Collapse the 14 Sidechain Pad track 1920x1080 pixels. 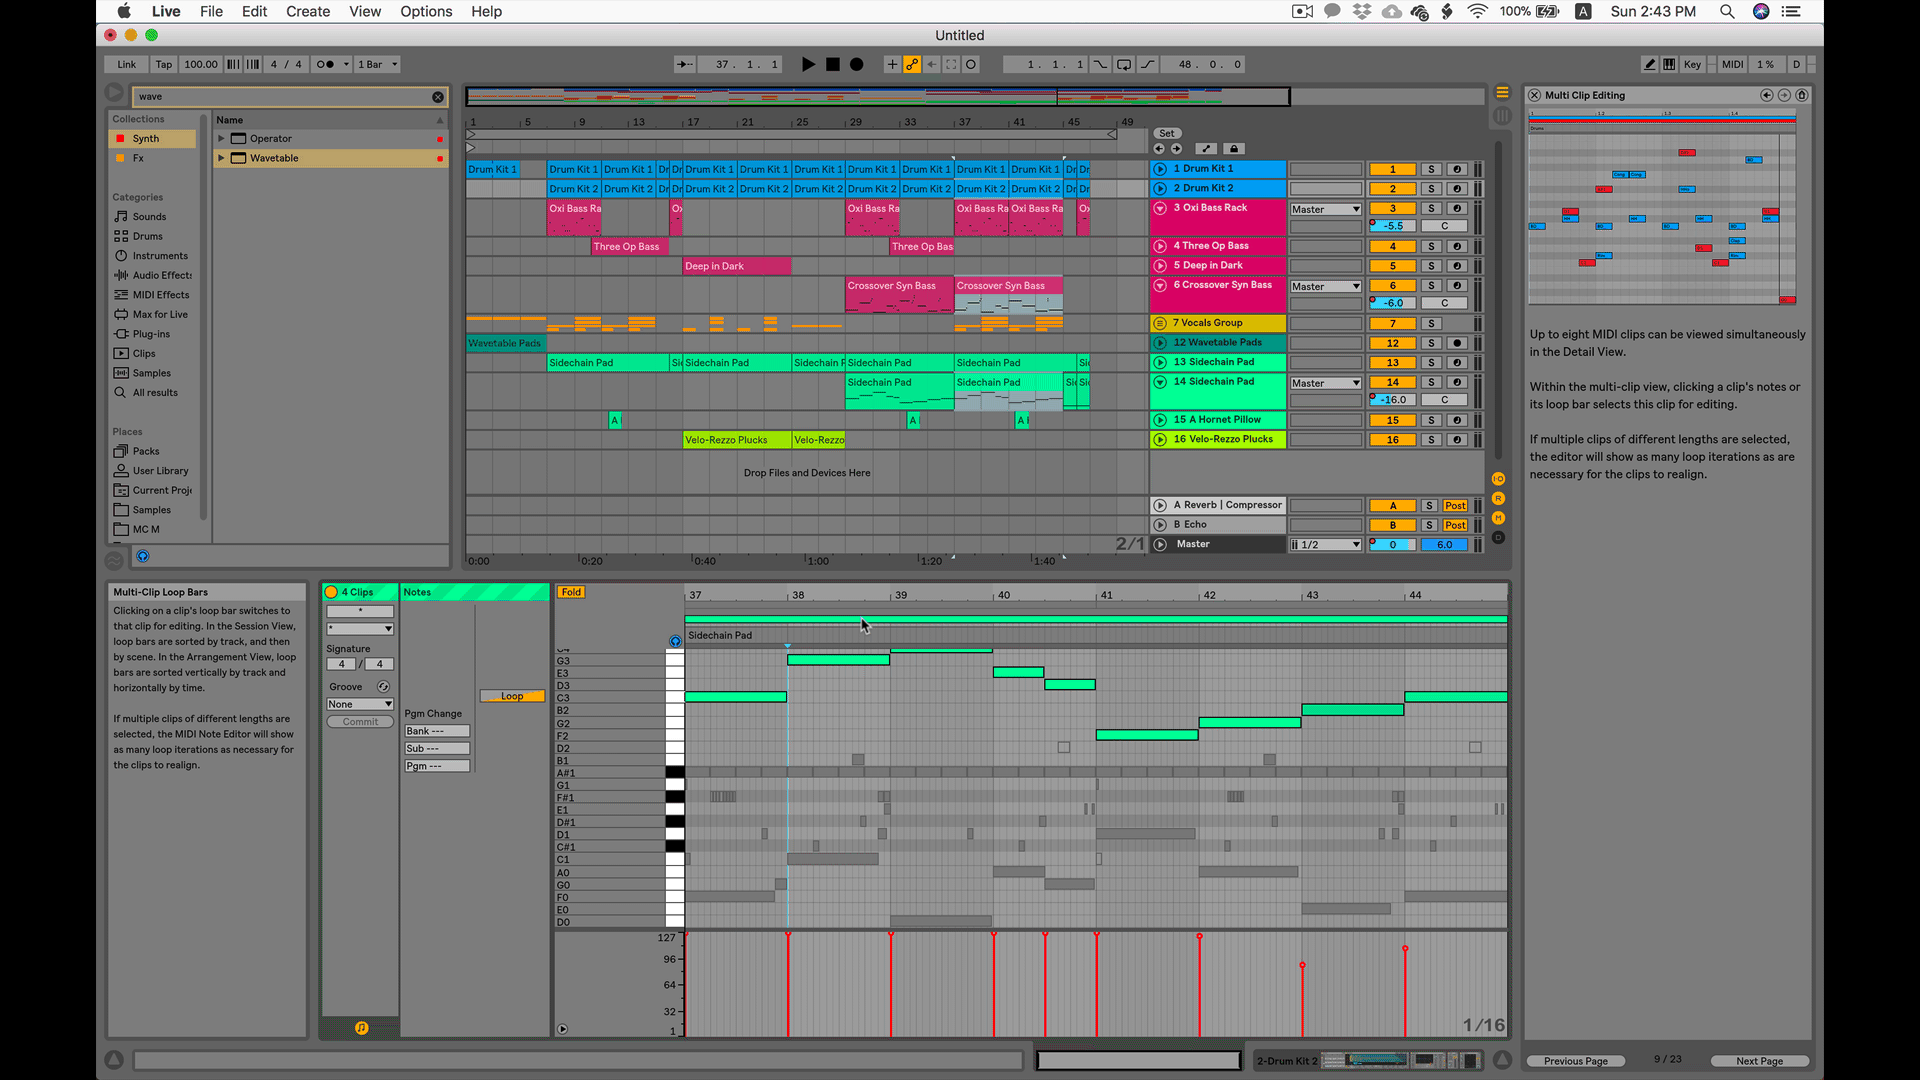coord(1160,382)
